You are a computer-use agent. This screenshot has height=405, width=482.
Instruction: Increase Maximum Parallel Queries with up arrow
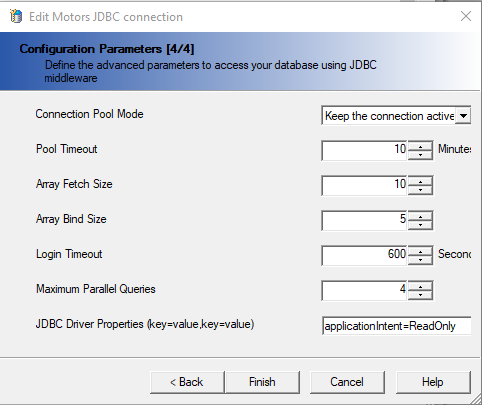(420, 286)
